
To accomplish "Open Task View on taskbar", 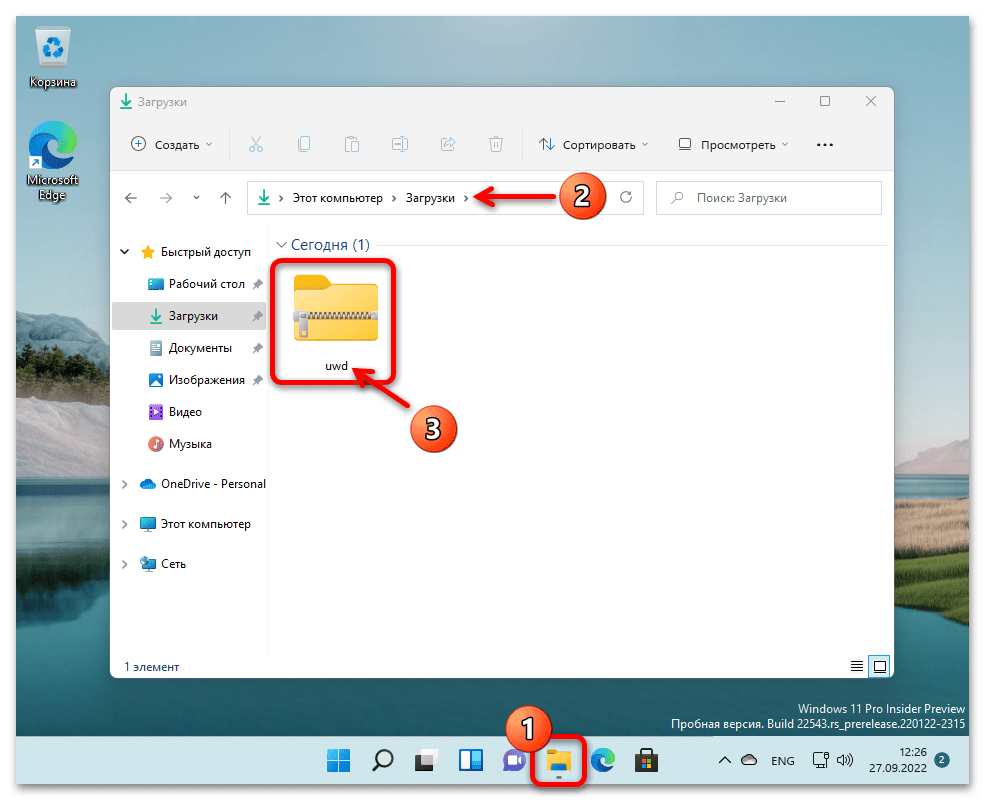I will pyautogui.click(x=427, y=761).
